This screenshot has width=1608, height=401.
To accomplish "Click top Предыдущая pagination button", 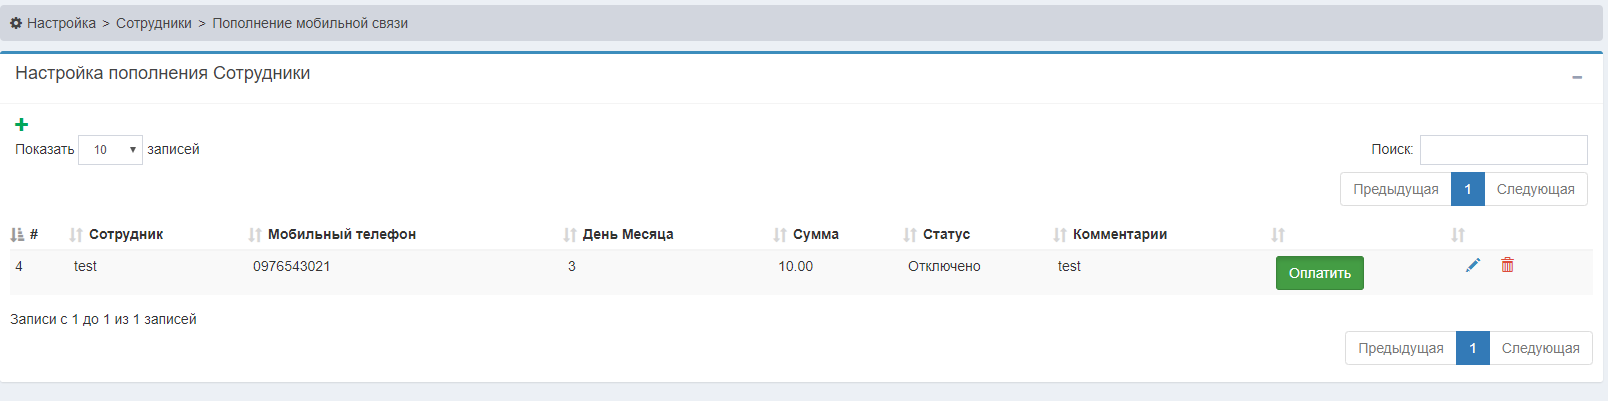I will (x=1395, y=189).
